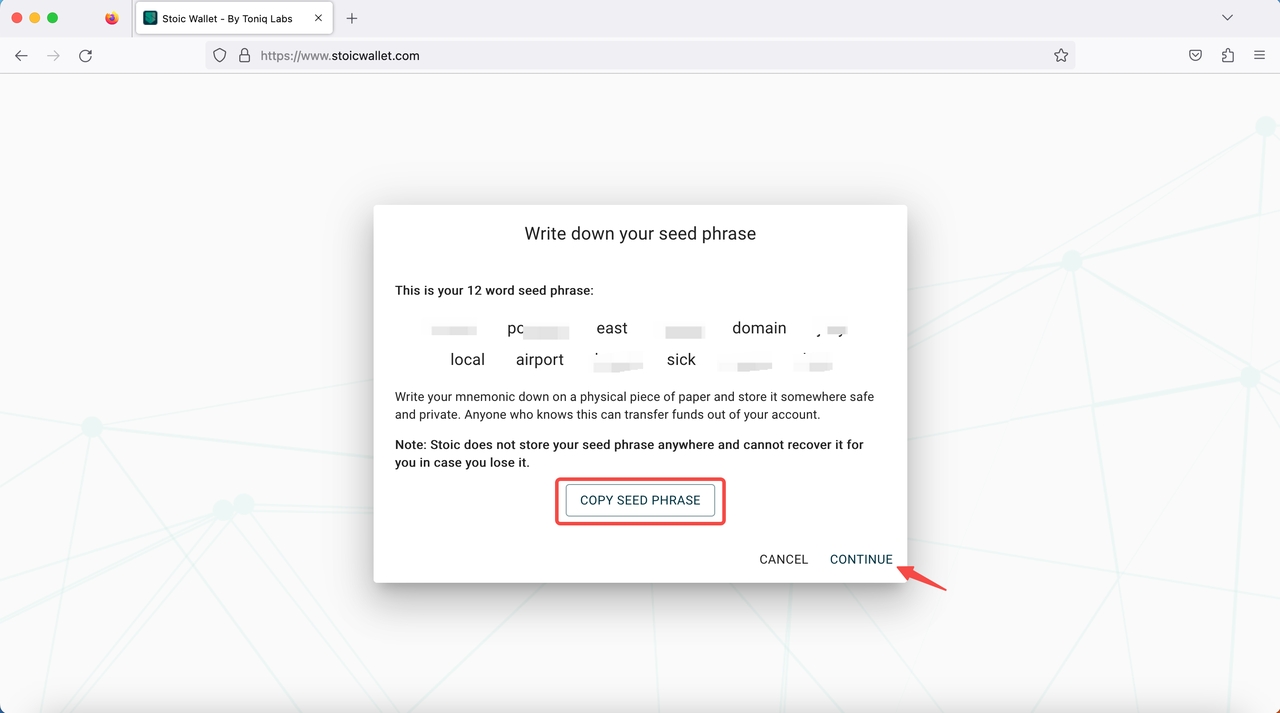Click the Save to Pocket icon
This screenshot has height=713, width=1280.
pos(1195,56)
